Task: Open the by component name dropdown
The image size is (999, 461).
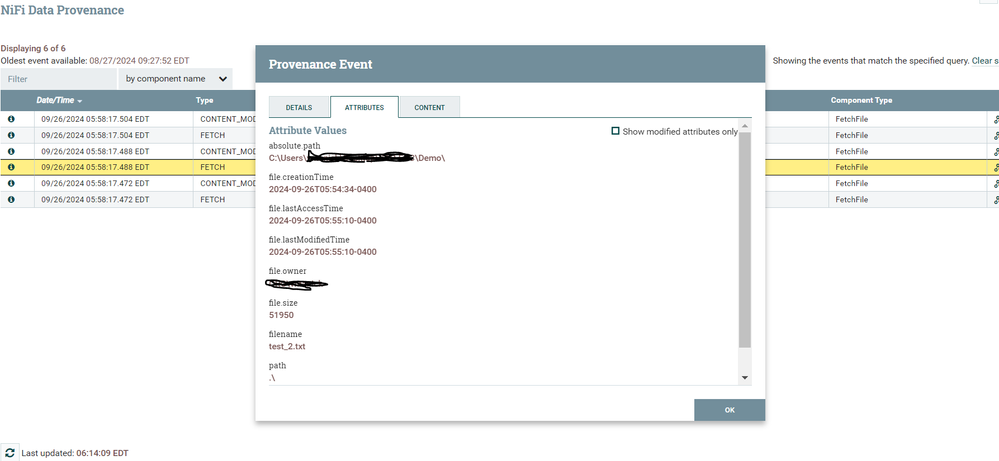Action: (175, 79)
